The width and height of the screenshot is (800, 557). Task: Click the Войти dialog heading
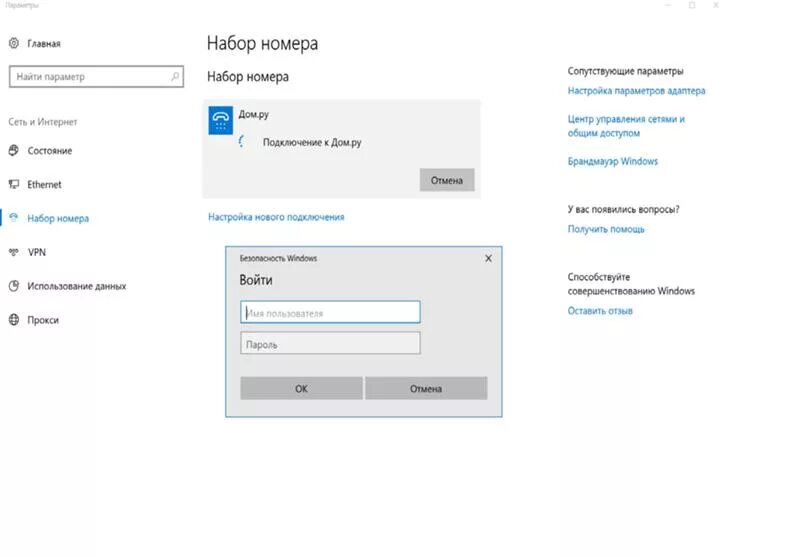pyautogui.click(x=256, y=280)
